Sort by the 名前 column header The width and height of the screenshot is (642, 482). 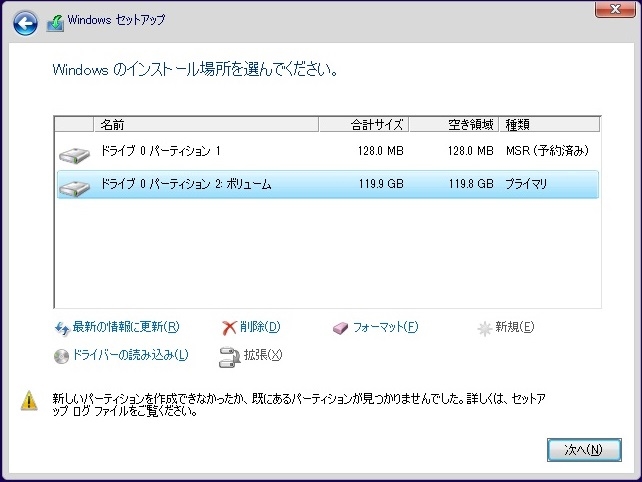[206, 124]
